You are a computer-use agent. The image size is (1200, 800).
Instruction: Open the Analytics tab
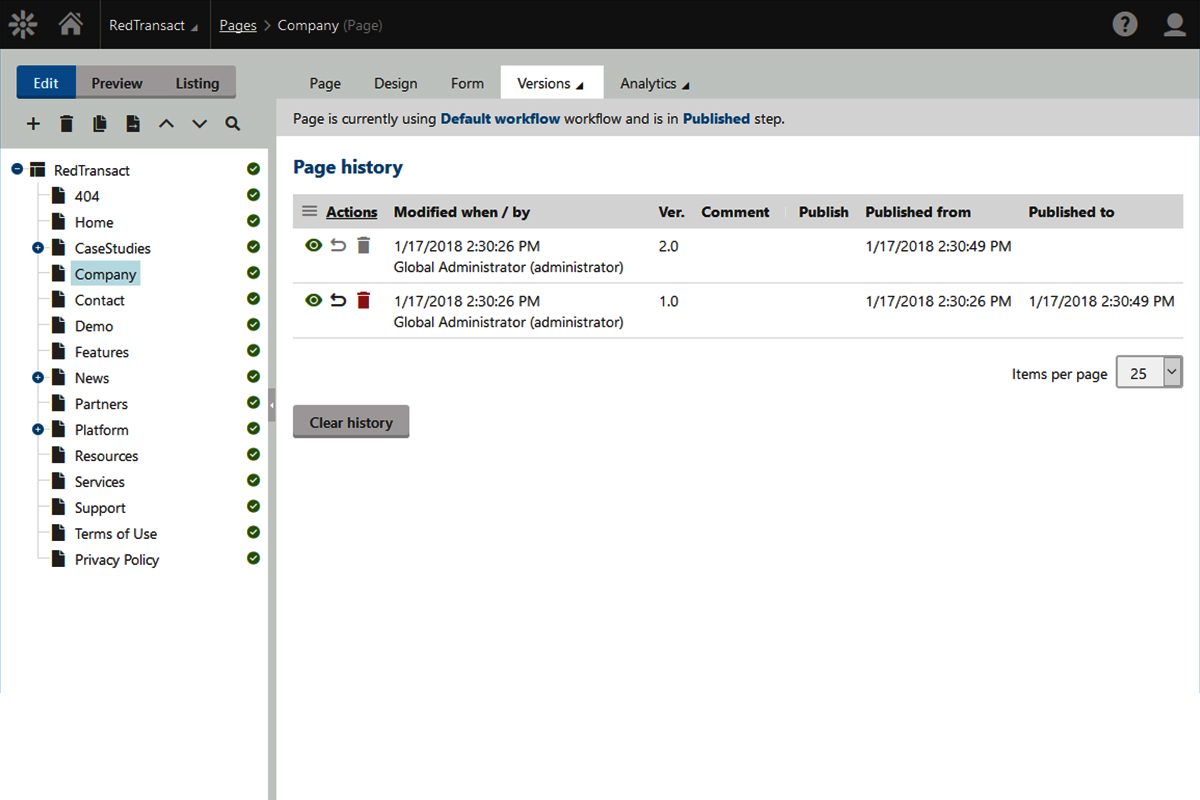click(654, 83)
